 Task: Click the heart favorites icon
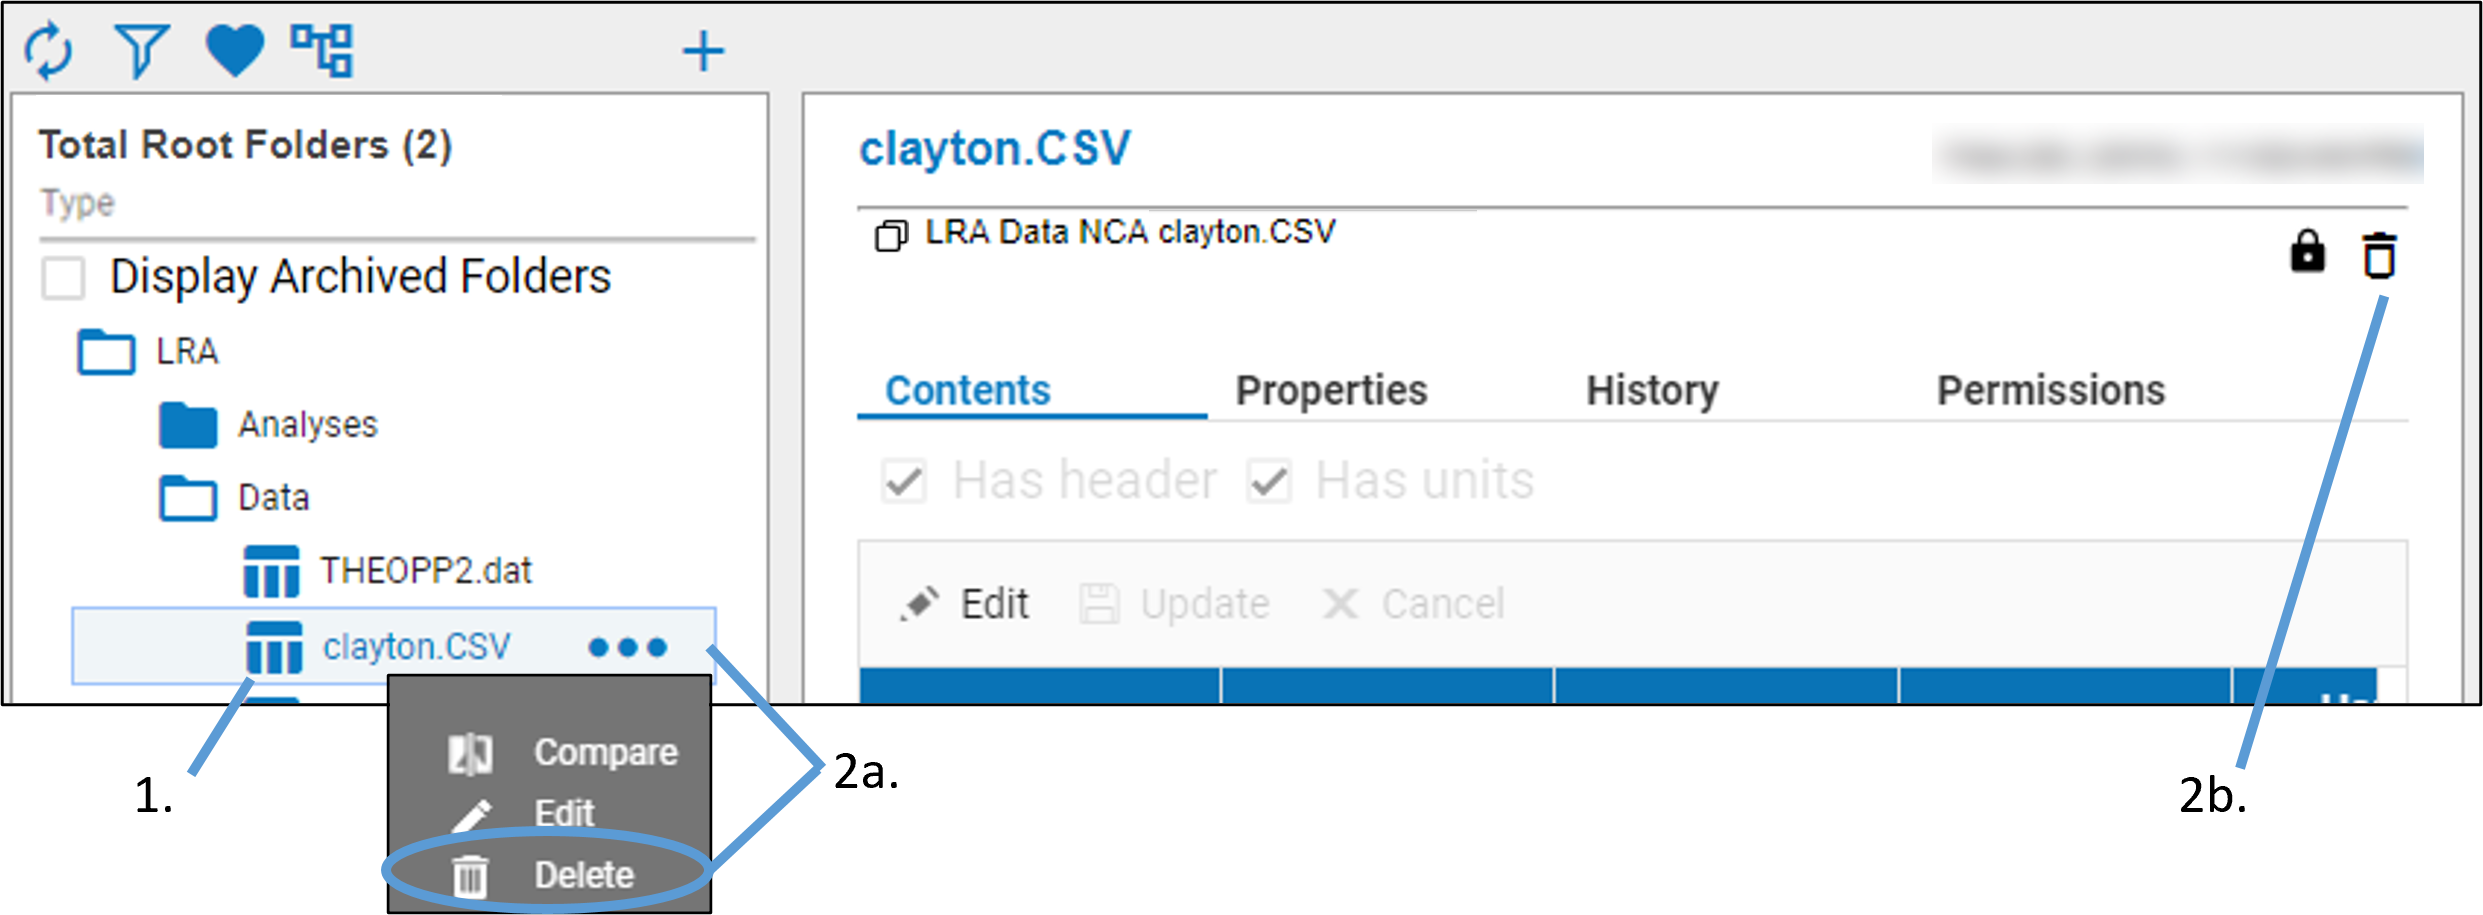(x=234, y=51)
